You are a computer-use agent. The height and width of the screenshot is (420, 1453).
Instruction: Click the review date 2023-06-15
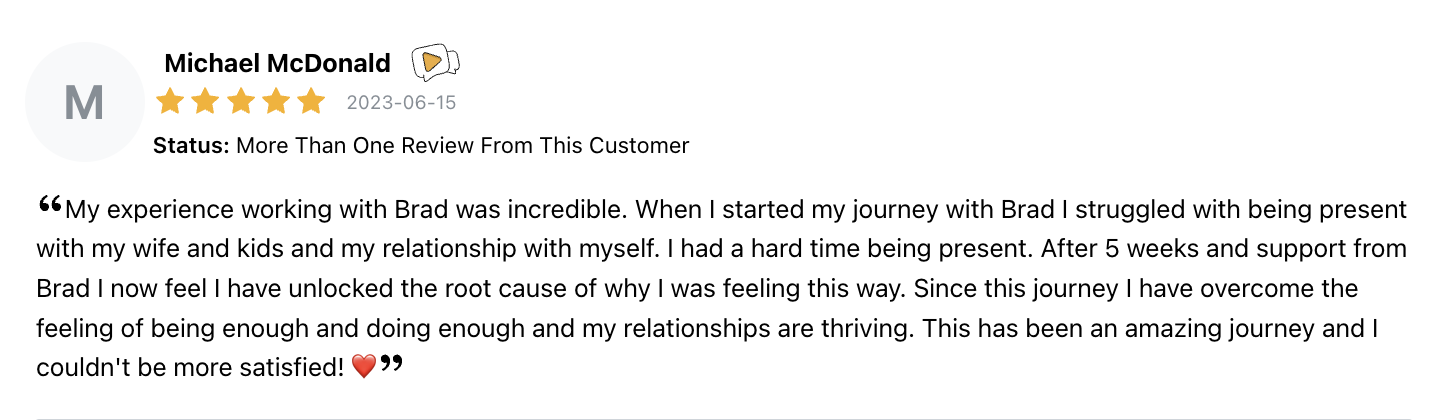click(401, 103)
